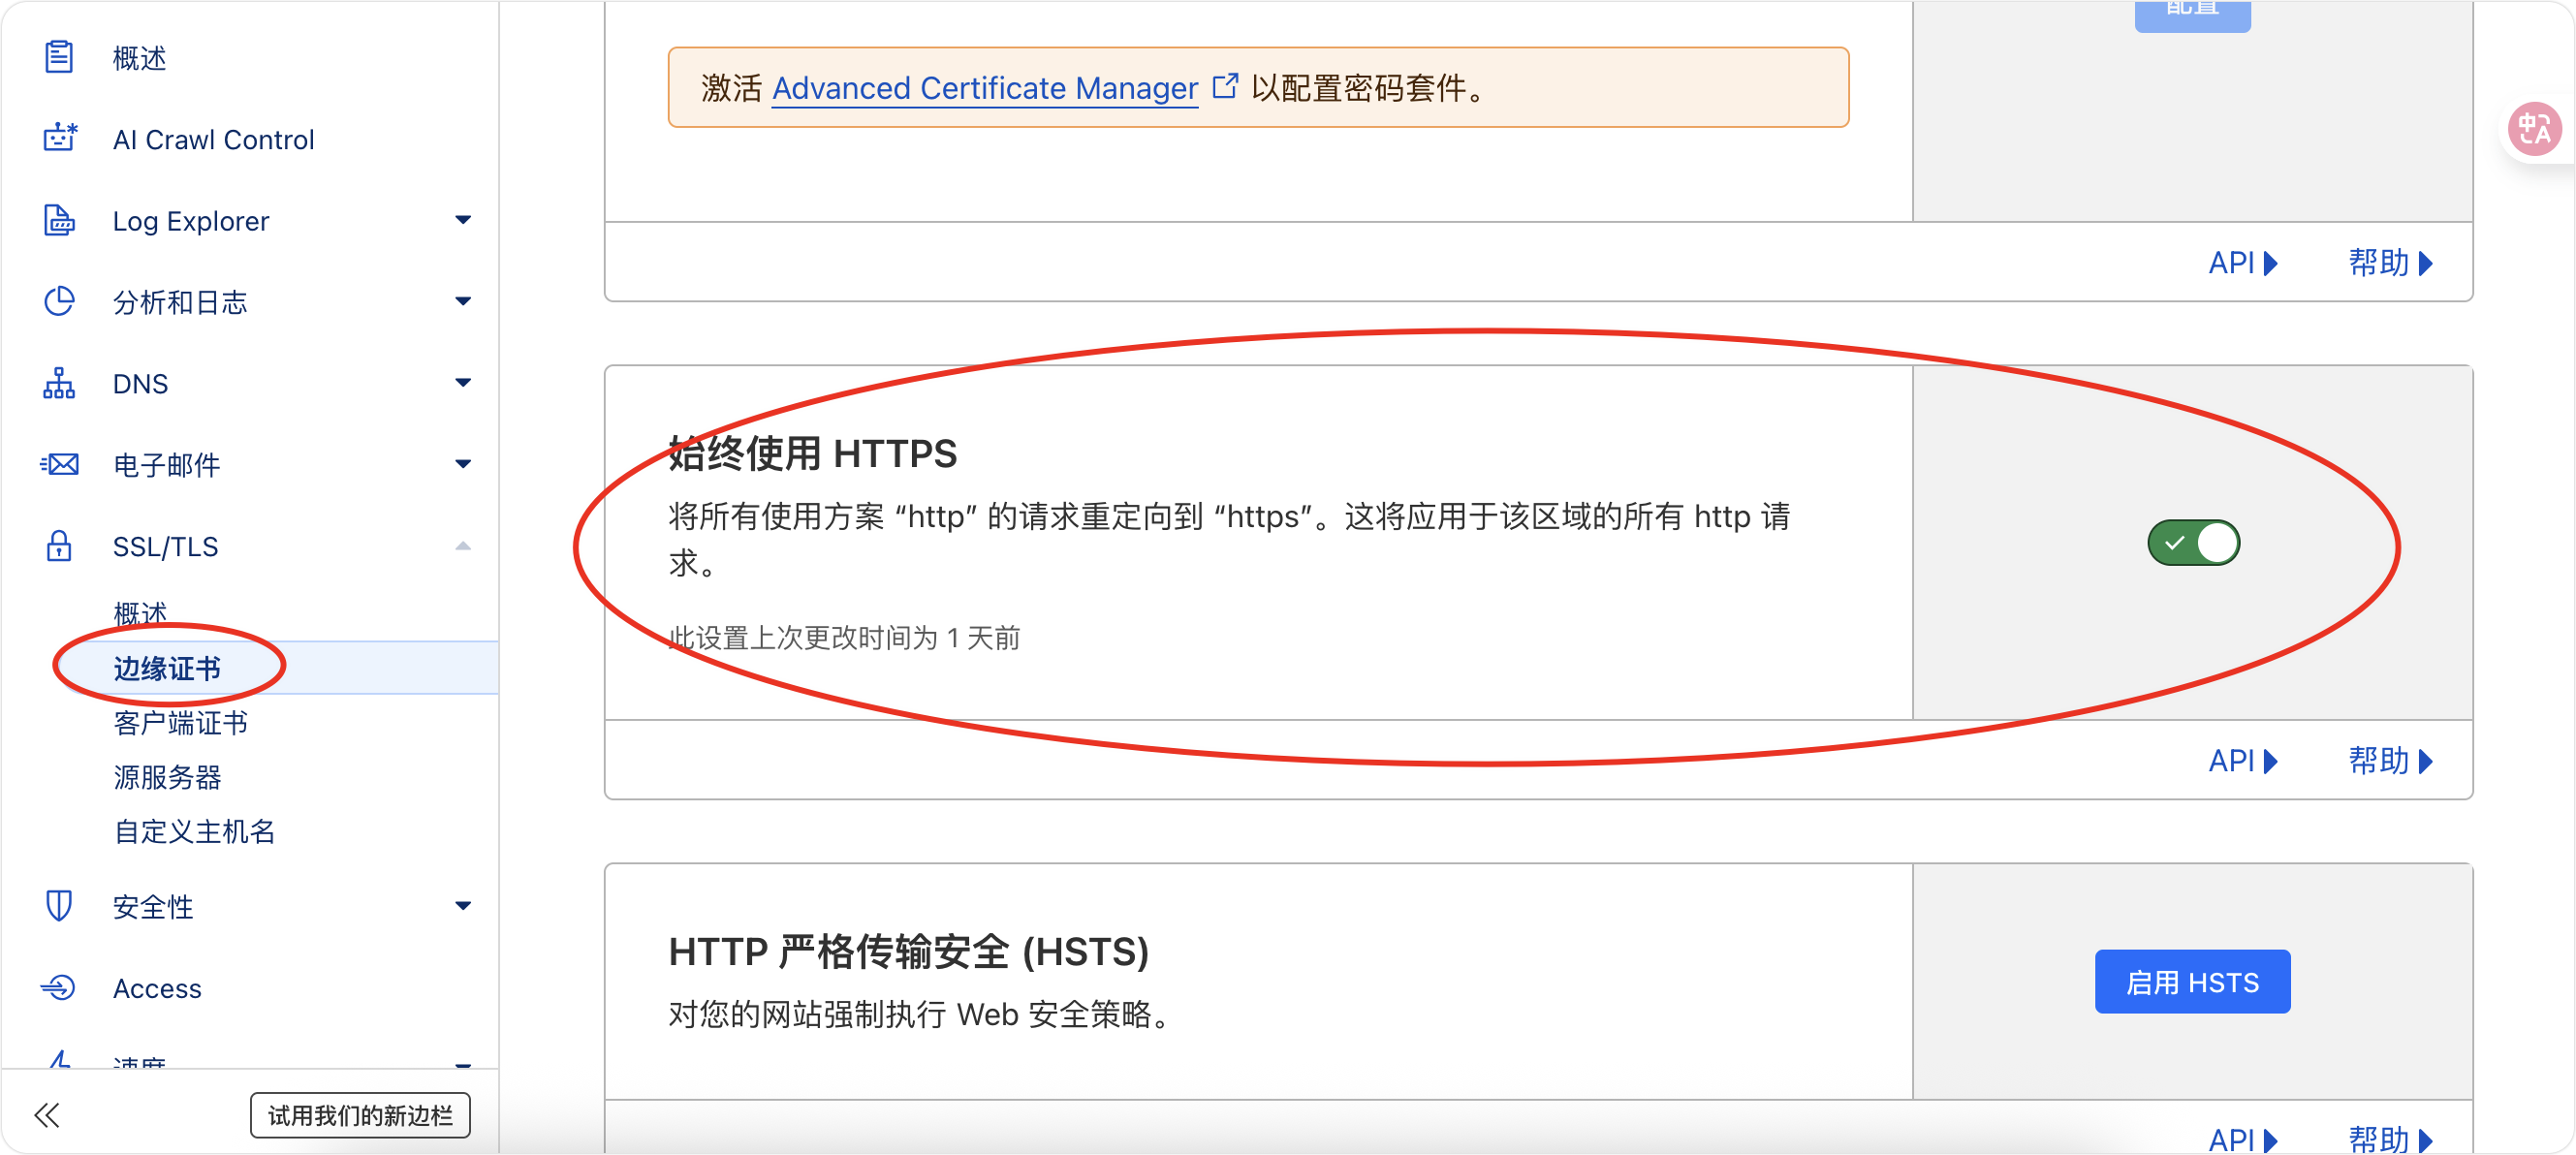Open 帮助 link in the top card footer
This screenshot has height=1155, width=2576.
tap(2390, 263)
